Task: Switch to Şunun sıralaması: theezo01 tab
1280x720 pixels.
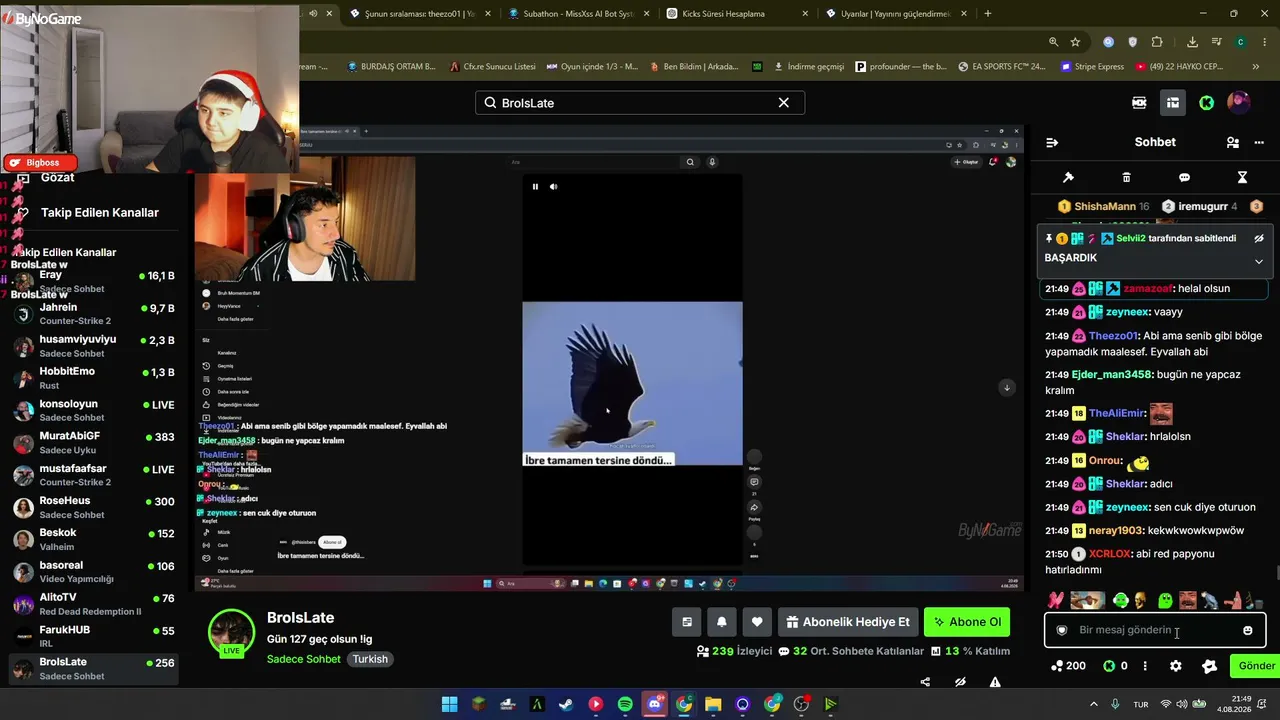Action: click(x=422, y=14)
